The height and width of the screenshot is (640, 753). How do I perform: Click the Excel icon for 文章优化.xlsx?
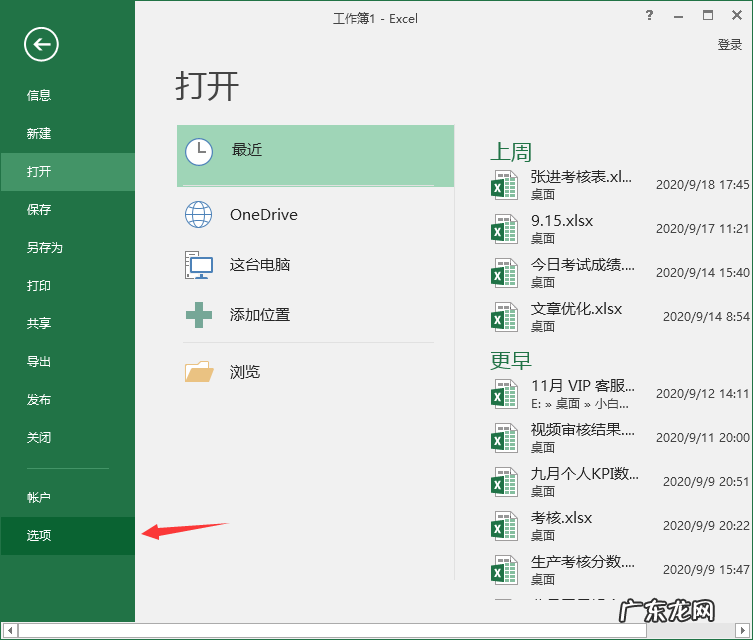click(x=504, y=317)
